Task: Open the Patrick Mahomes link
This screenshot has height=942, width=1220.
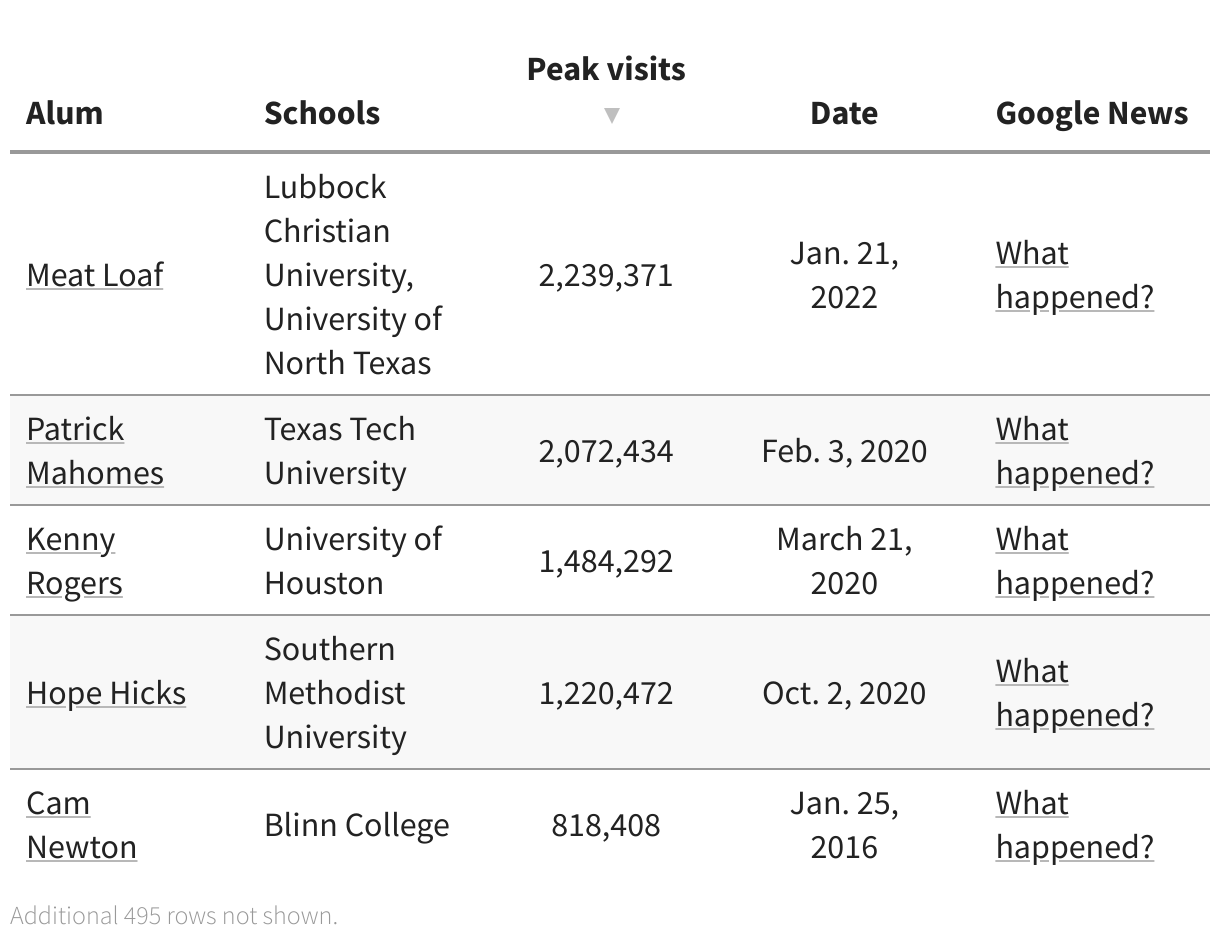Action: [94, 451]
